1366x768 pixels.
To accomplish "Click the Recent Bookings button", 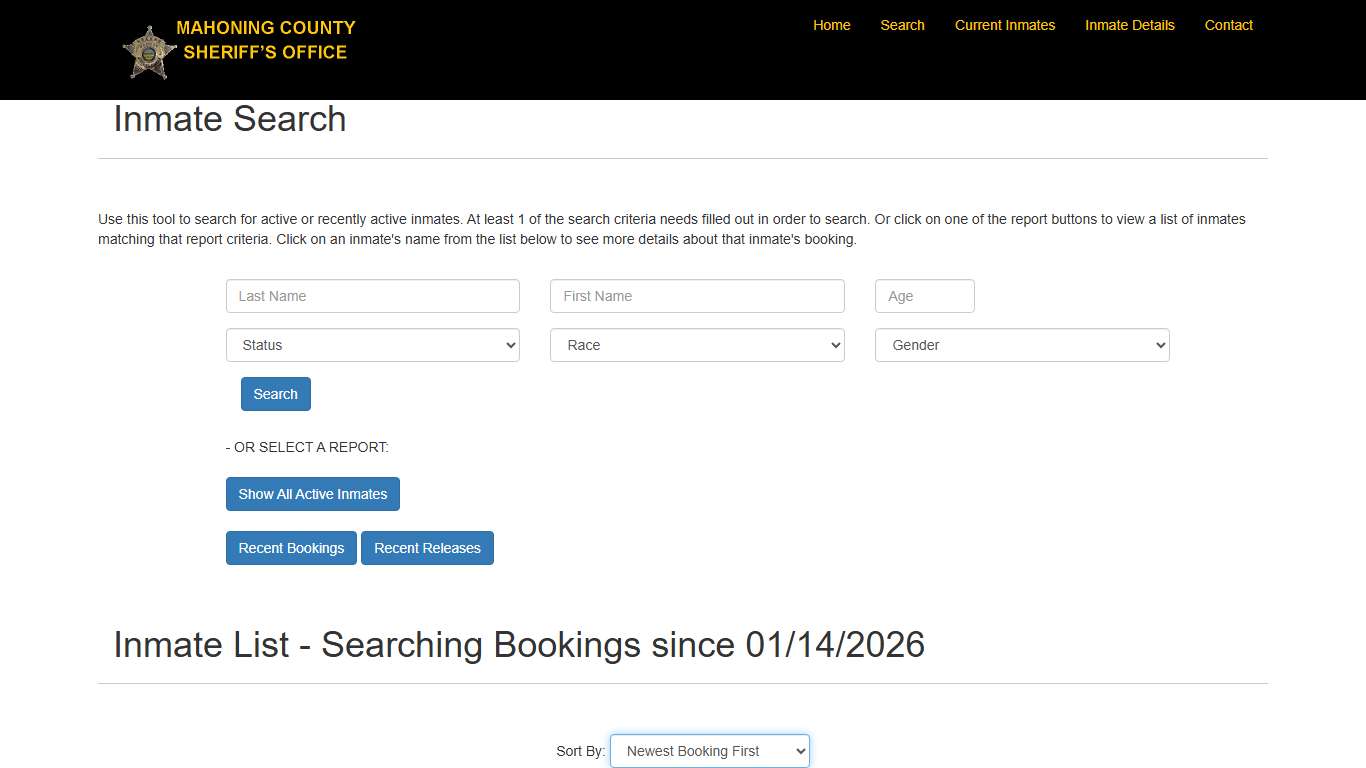I will (291, 547).
